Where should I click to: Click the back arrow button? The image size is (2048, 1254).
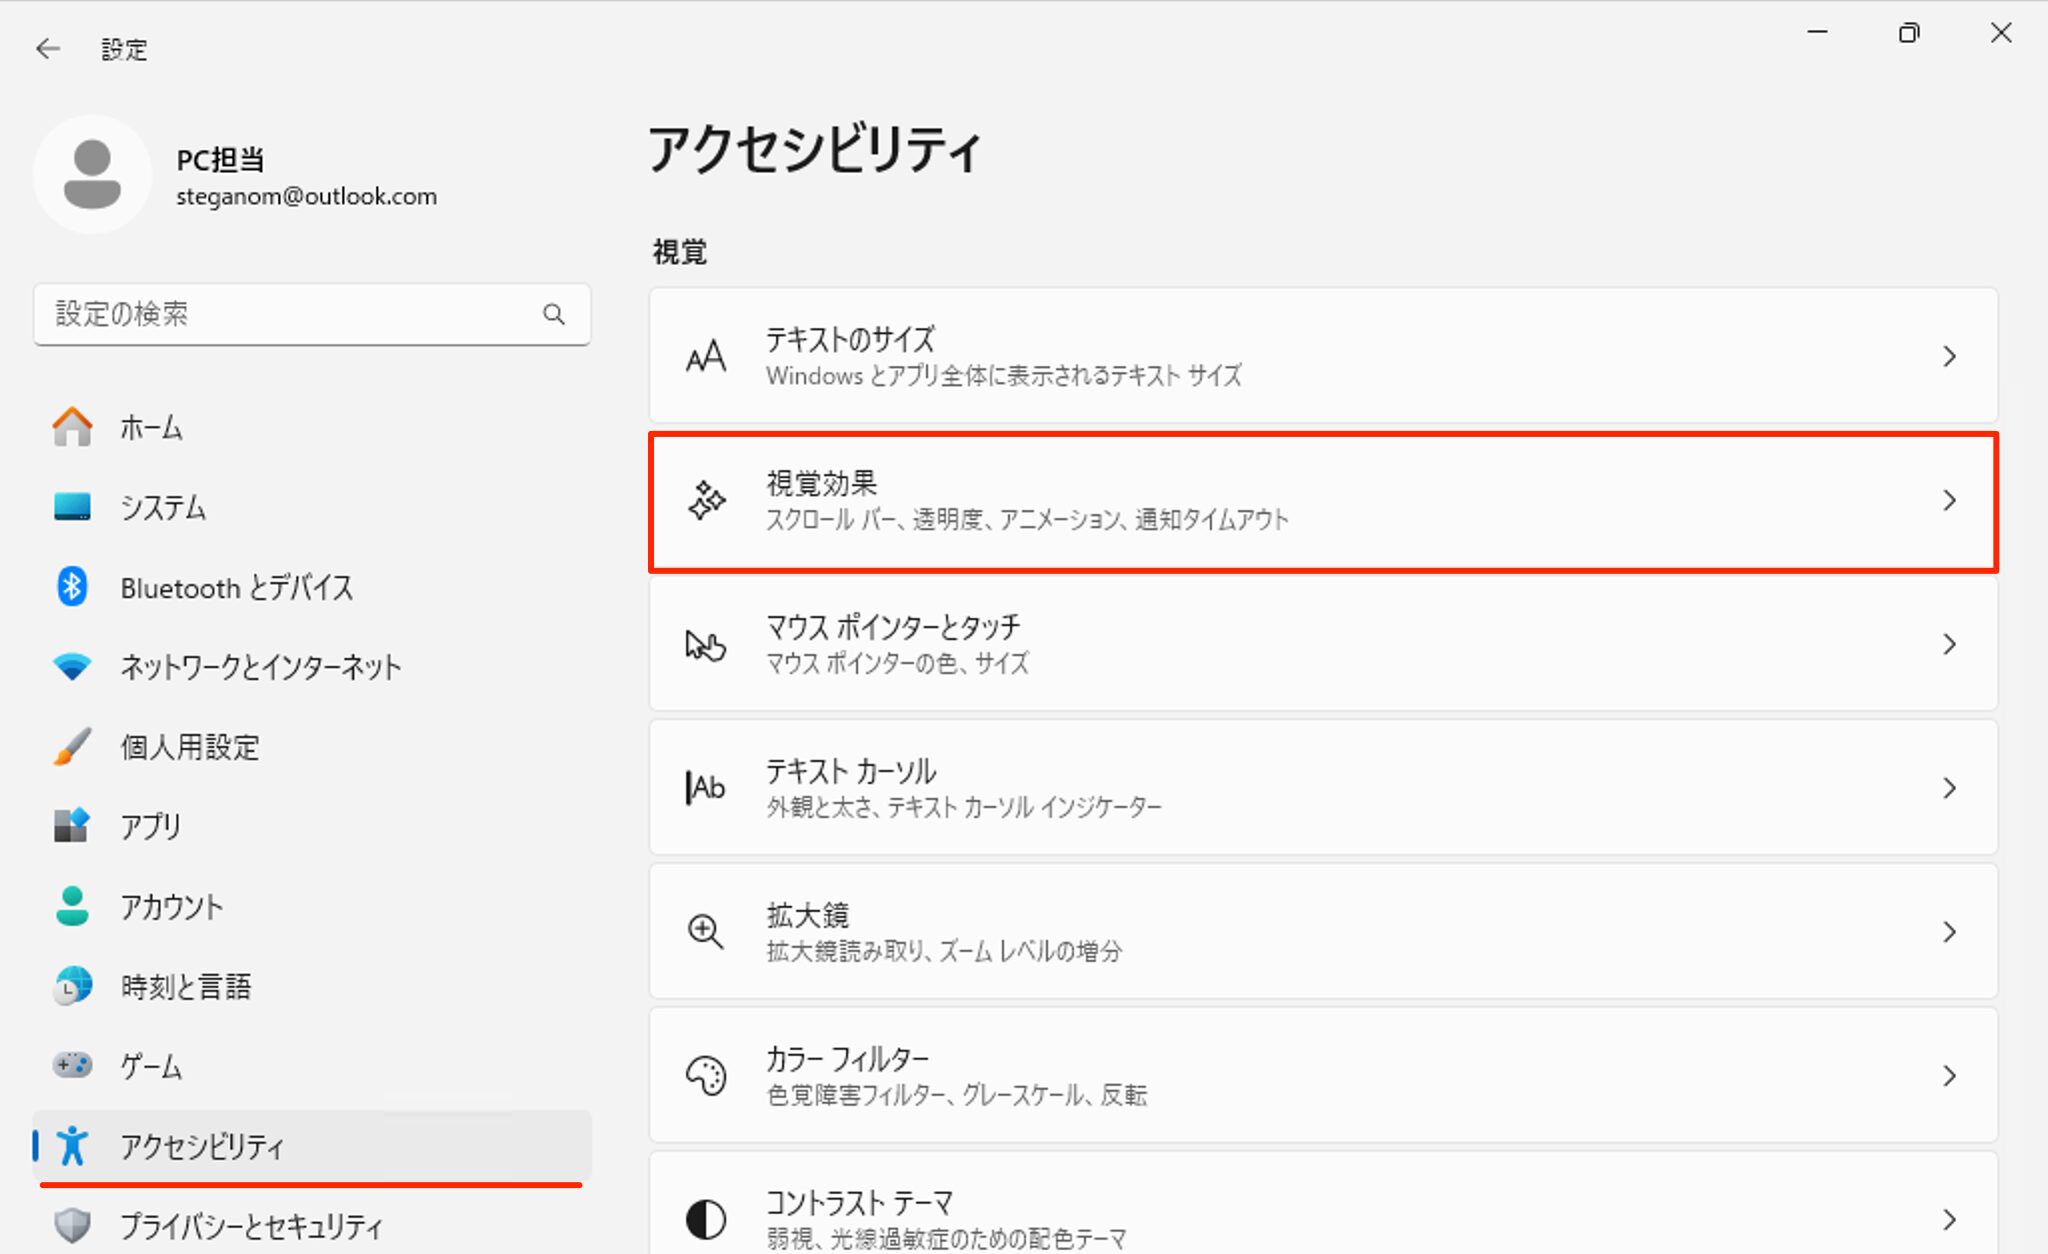click(48, 48)
